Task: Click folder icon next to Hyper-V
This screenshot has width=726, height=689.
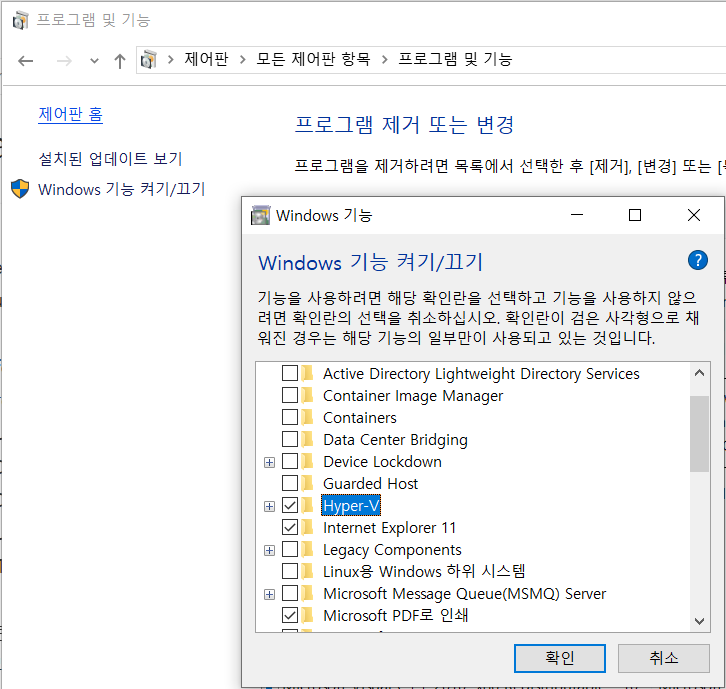Action: pyautogui.click(x=307, y=505)
